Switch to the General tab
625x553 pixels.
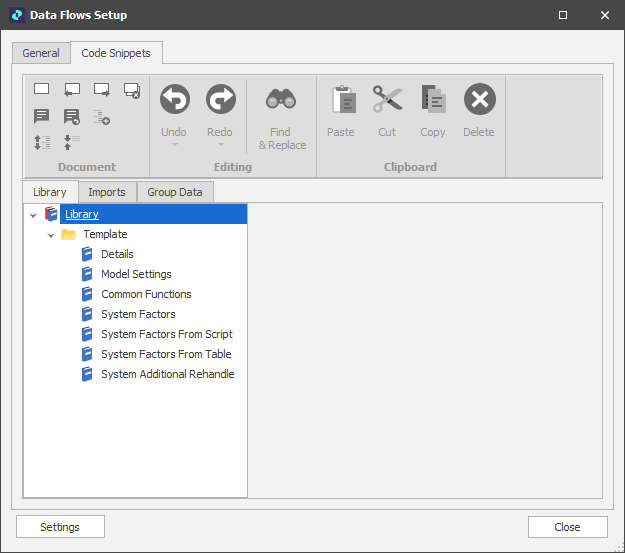41,53
